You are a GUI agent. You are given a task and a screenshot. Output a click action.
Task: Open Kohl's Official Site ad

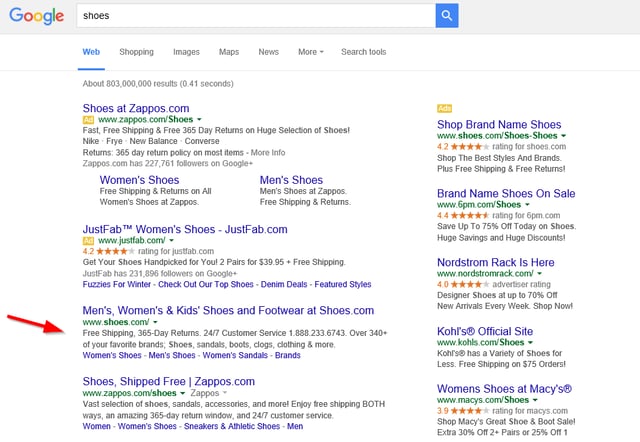tap(485, 331)
